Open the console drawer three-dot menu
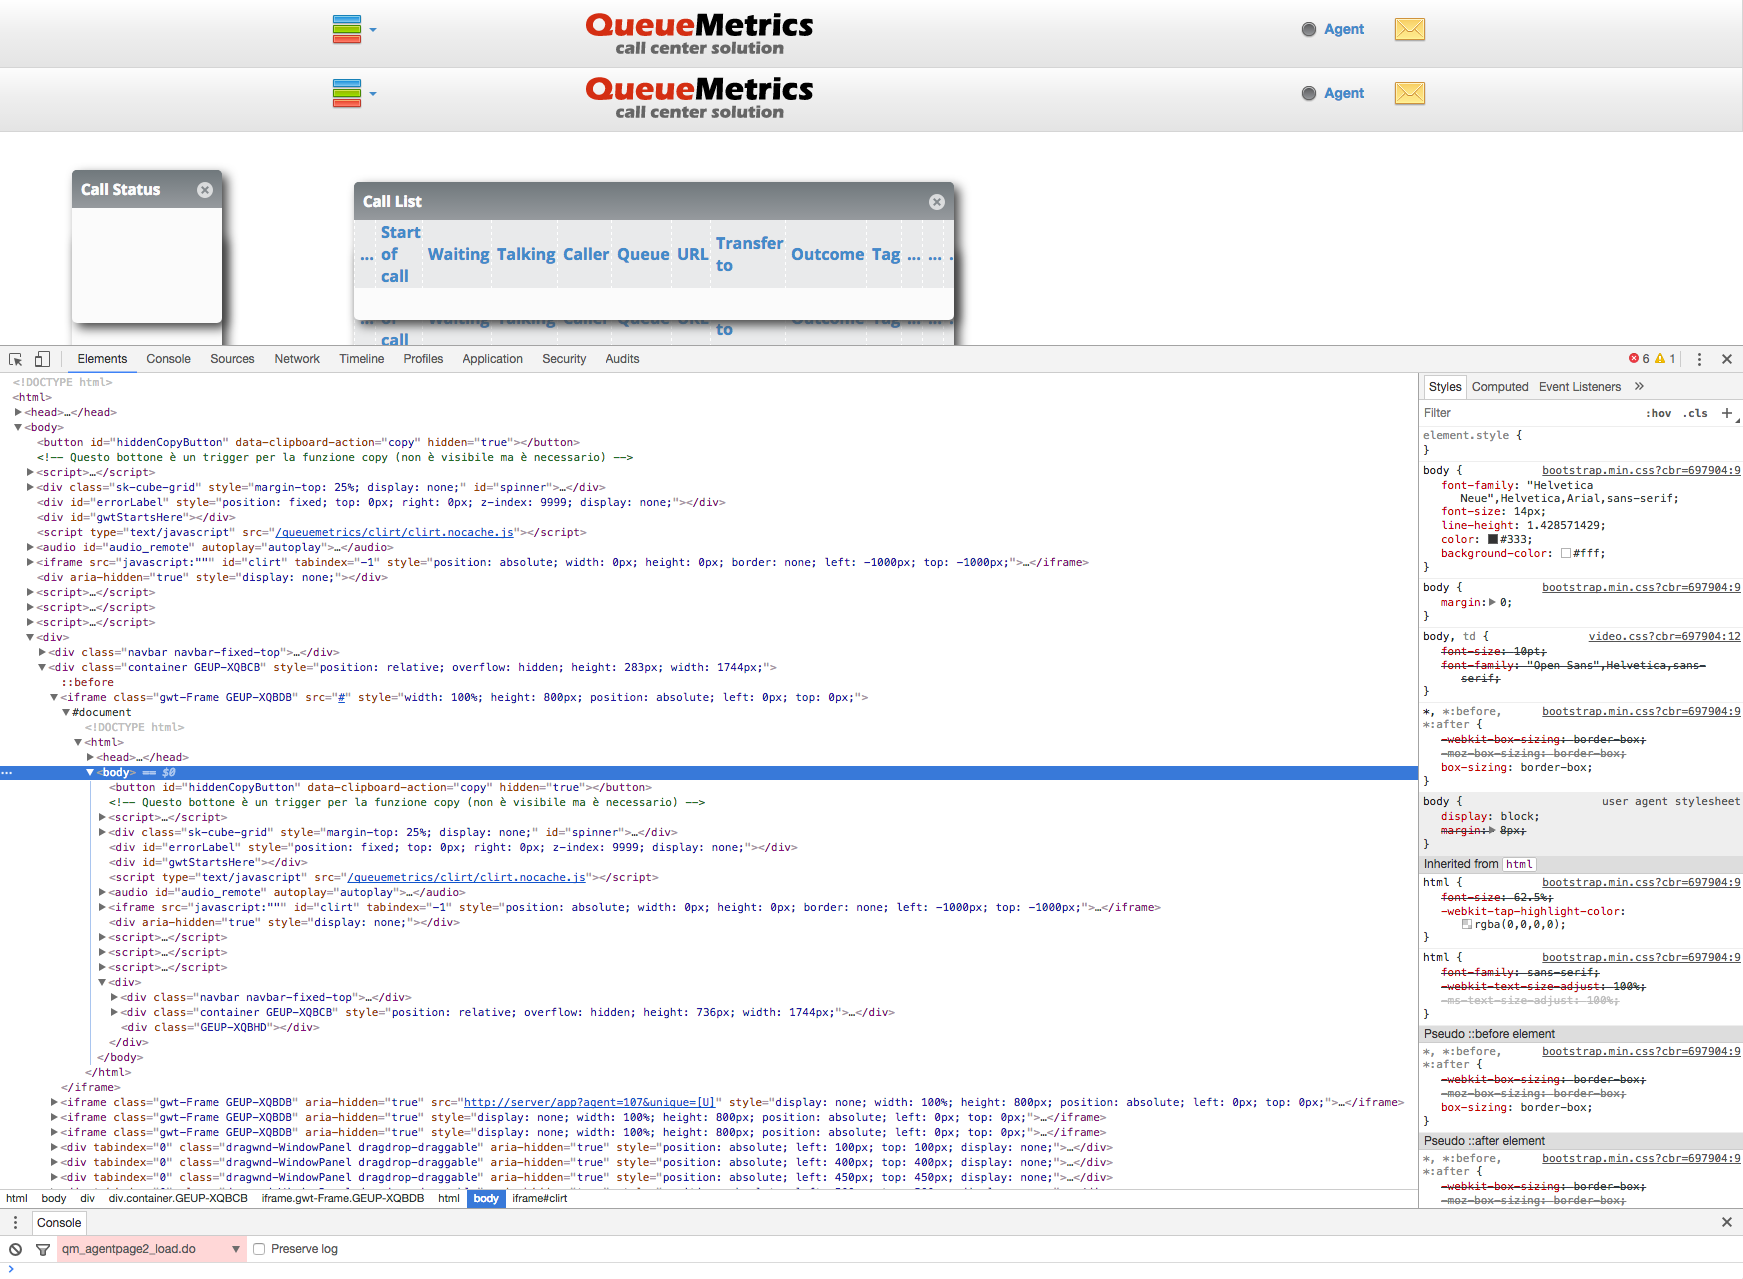1743x1279 pixels. pyautogui.click(x=15, y=1223)
